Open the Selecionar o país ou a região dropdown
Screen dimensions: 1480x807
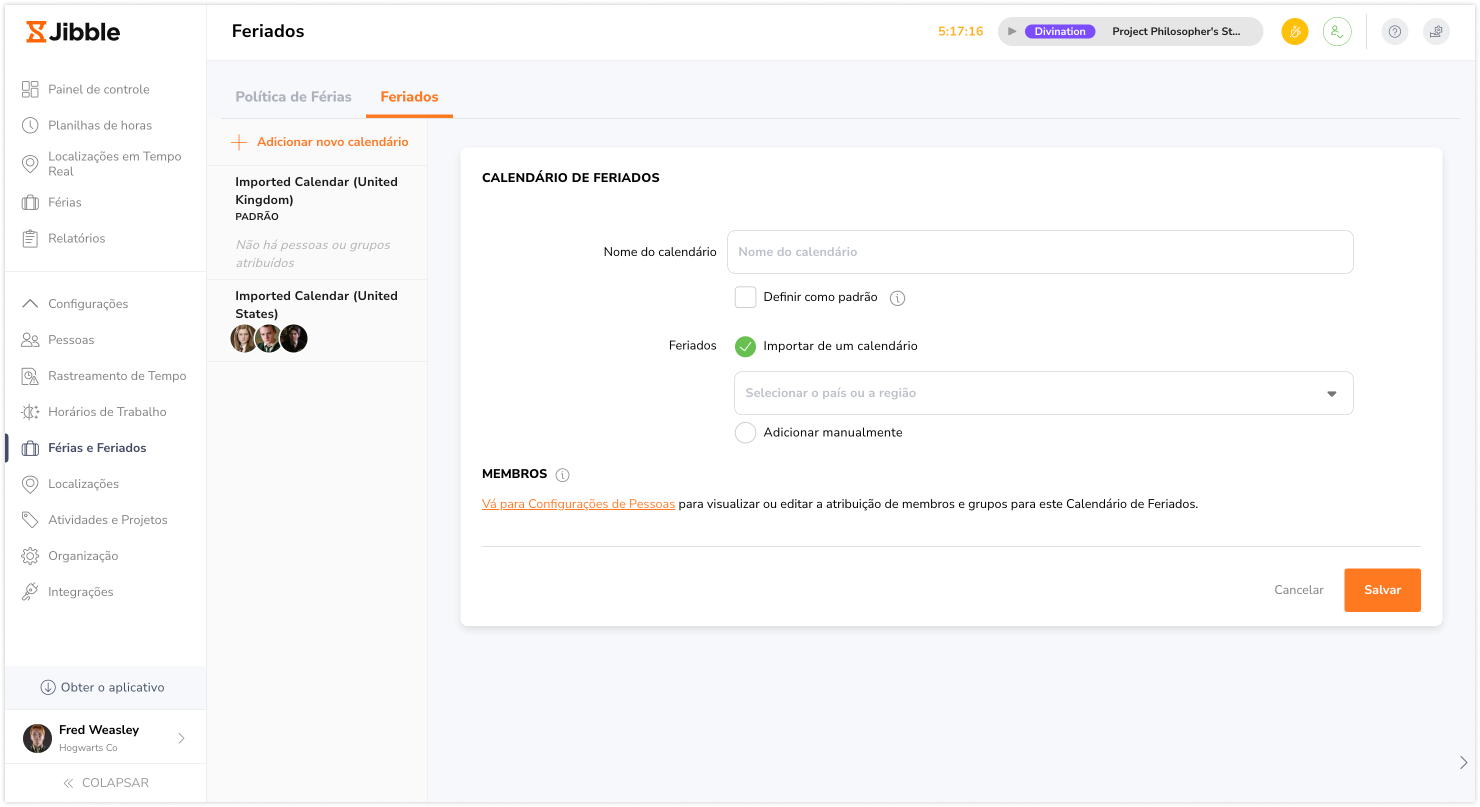[x=1043, y=393]
